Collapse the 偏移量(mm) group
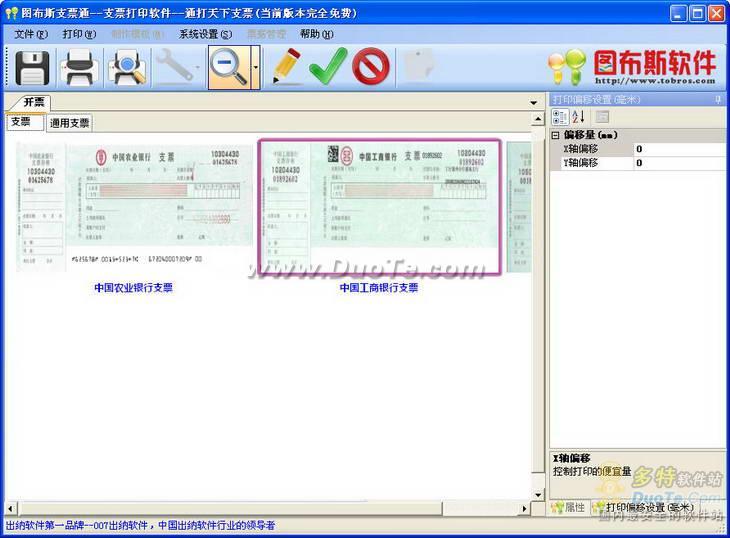 tap(555, 135)
